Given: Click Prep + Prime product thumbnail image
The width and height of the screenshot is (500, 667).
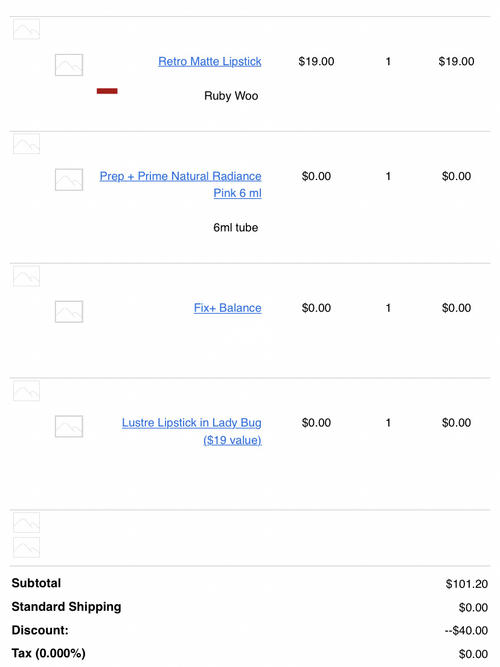Looking at the screenshot, I should [69, 180].
